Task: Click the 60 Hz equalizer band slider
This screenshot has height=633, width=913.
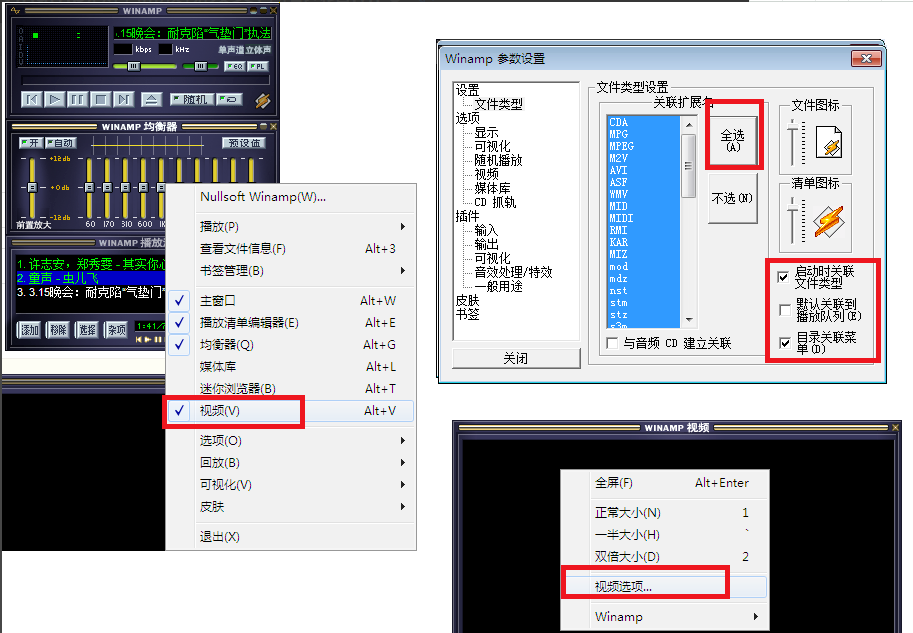Action: coord(89,188)
